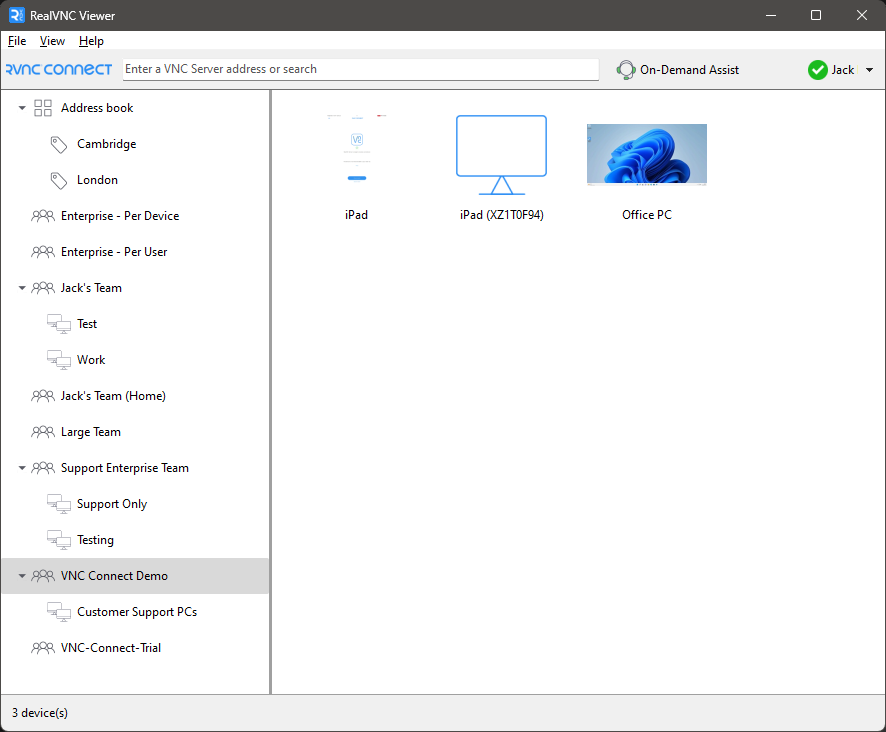The width and height of the screenshot is (886, 732).
Task: Click the iPad (XZ1T0F94) device name
Action: [502, 215]
